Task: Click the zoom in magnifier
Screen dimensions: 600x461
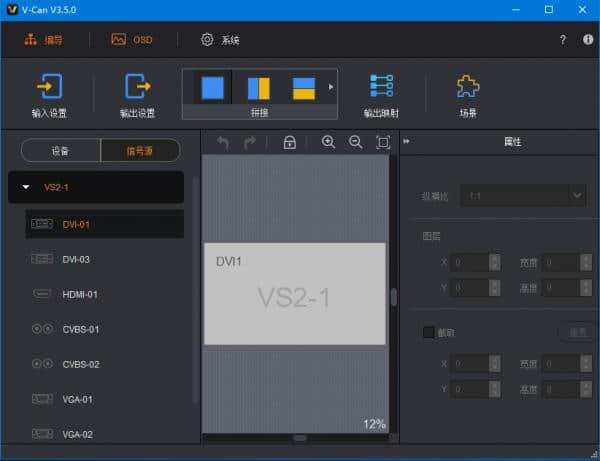Action: point(328,143)
